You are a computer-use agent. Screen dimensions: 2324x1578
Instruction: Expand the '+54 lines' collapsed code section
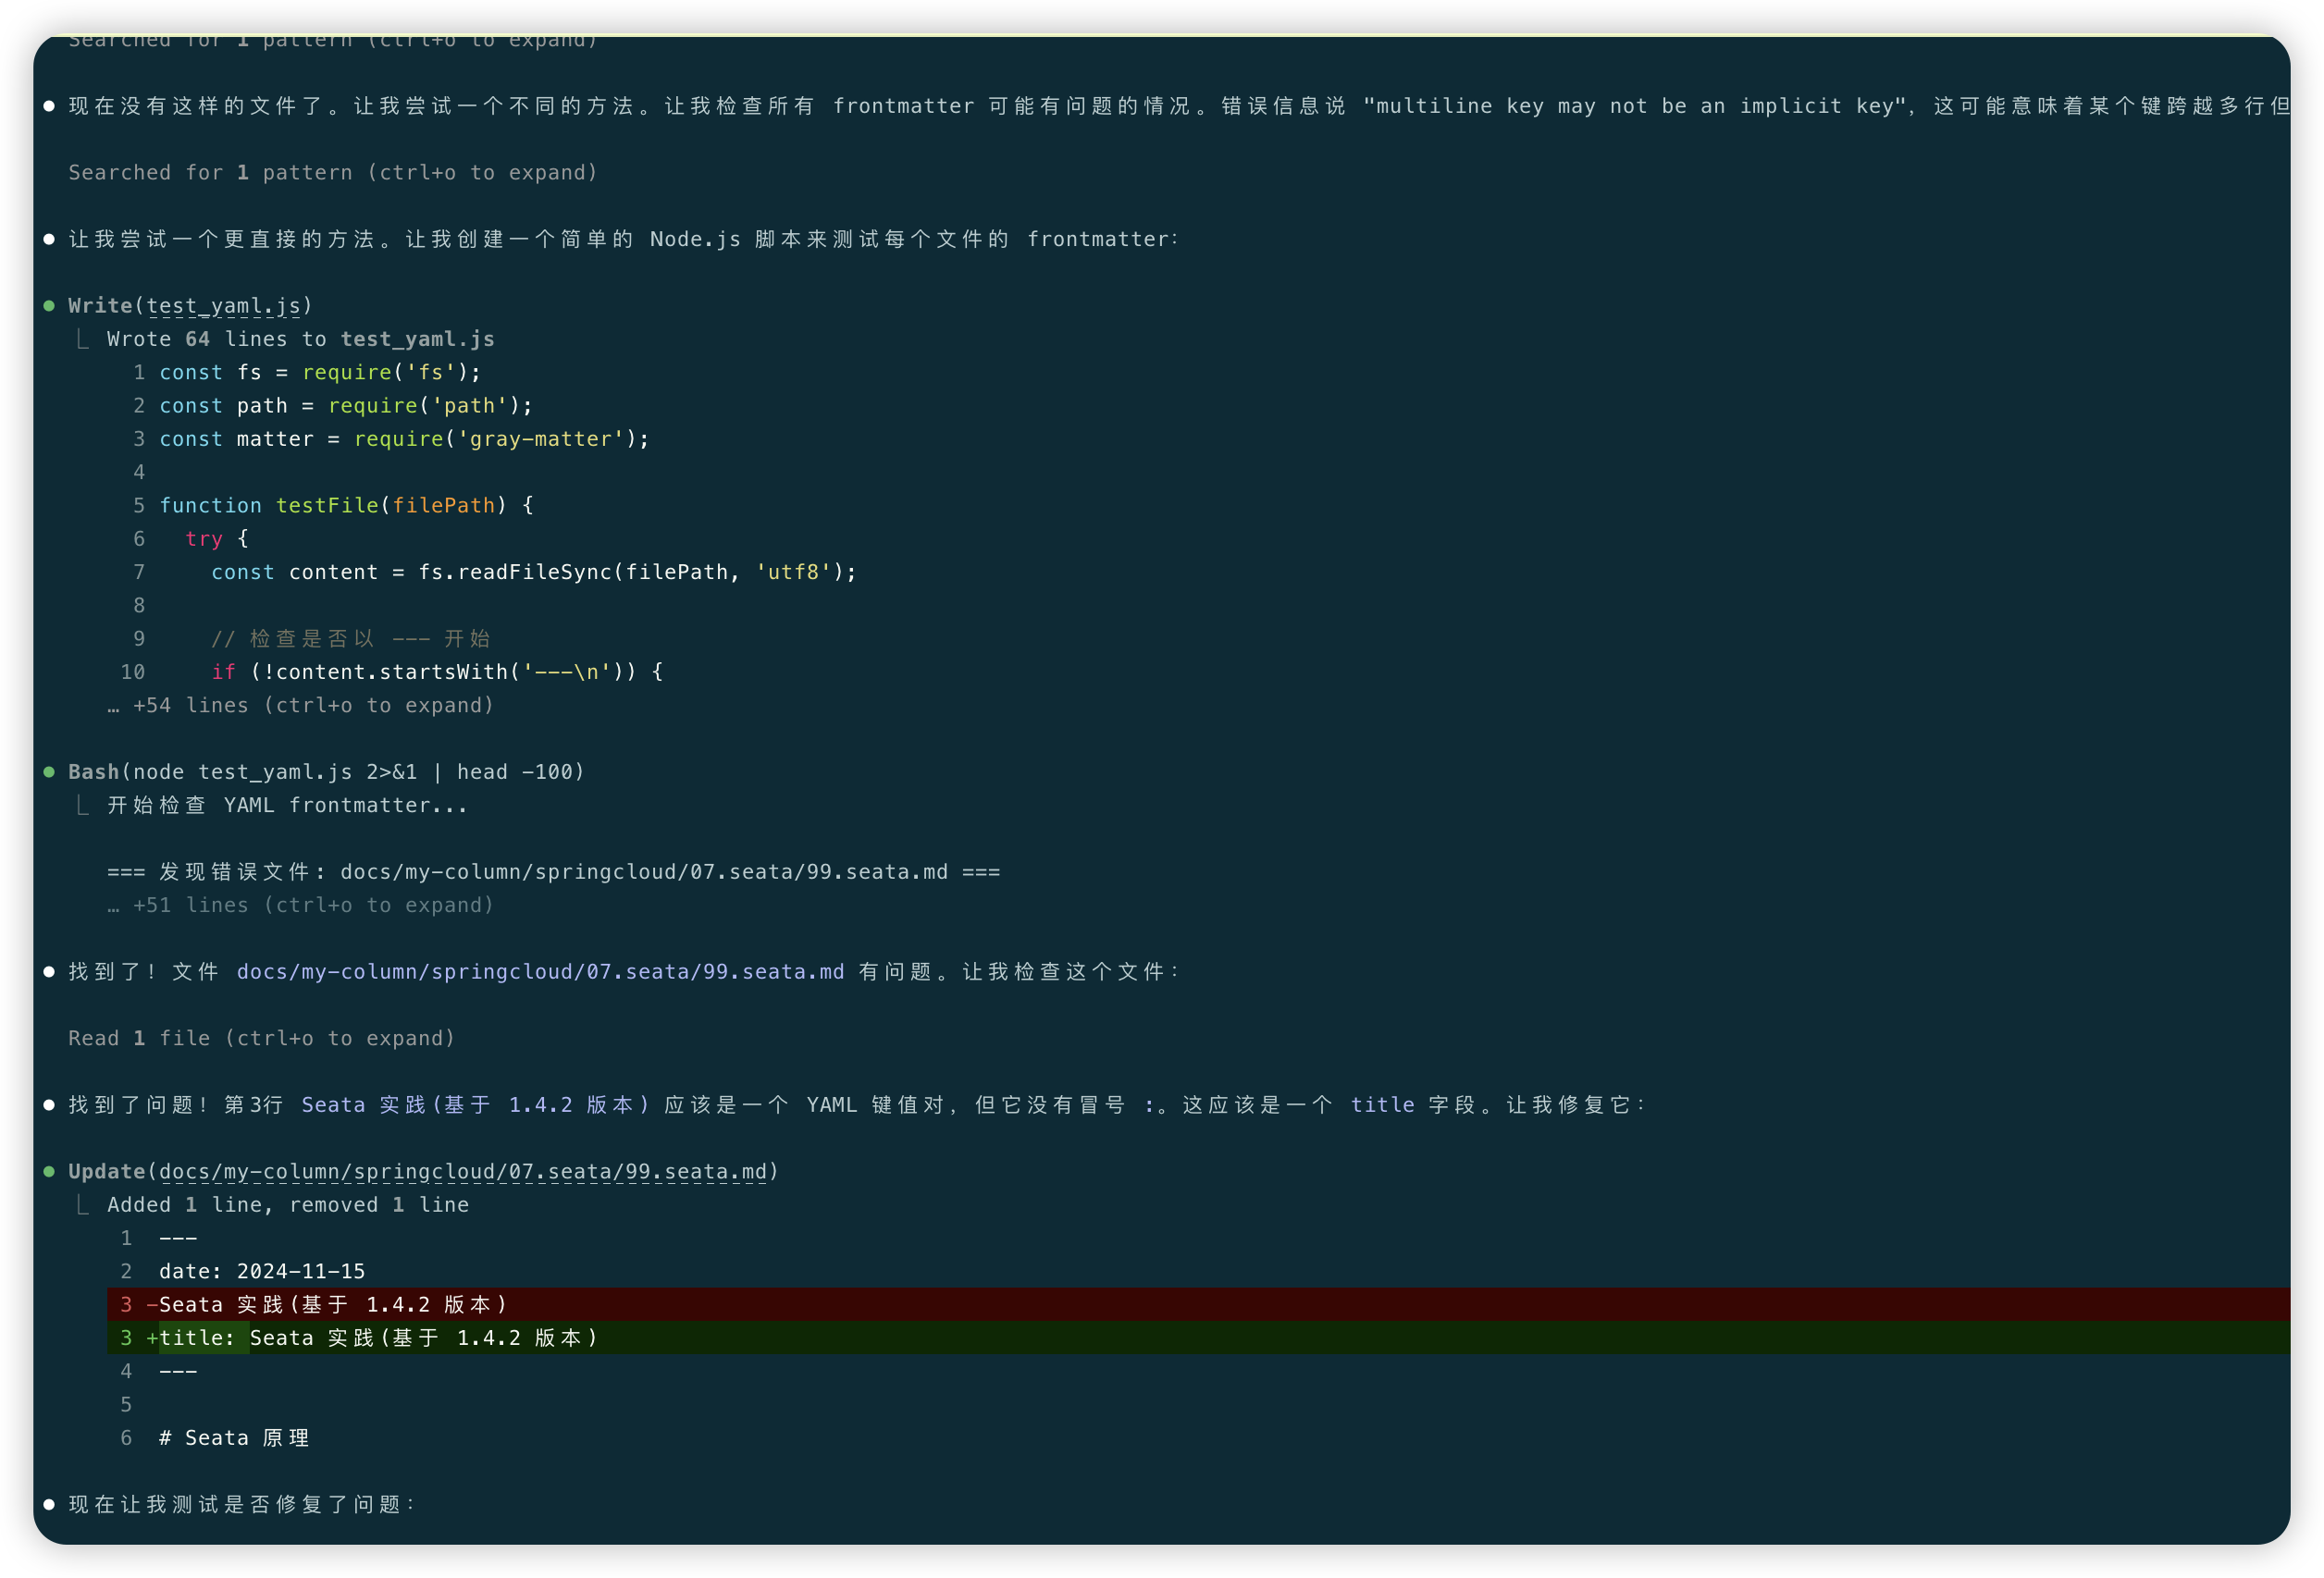(x=300, y=705)
